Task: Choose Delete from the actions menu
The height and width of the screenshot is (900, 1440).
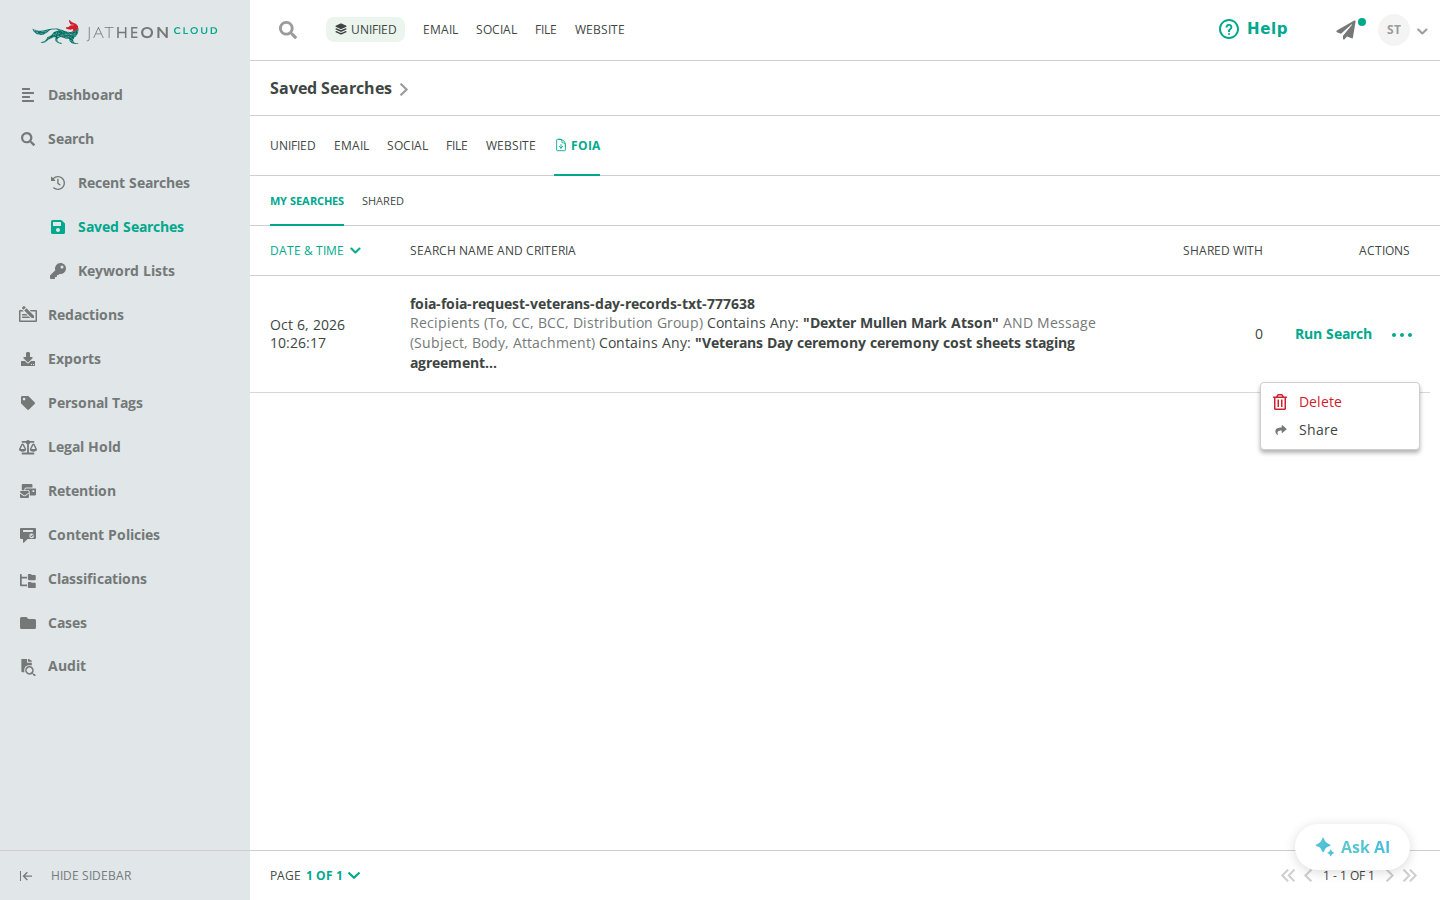Action: tap(1340, 402)
